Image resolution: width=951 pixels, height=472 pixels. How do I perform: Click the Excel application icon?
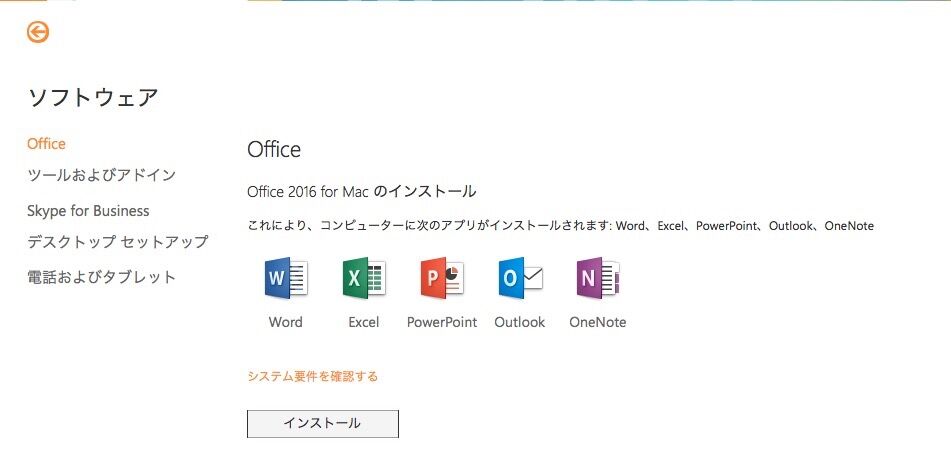click(x=364, y=278)
